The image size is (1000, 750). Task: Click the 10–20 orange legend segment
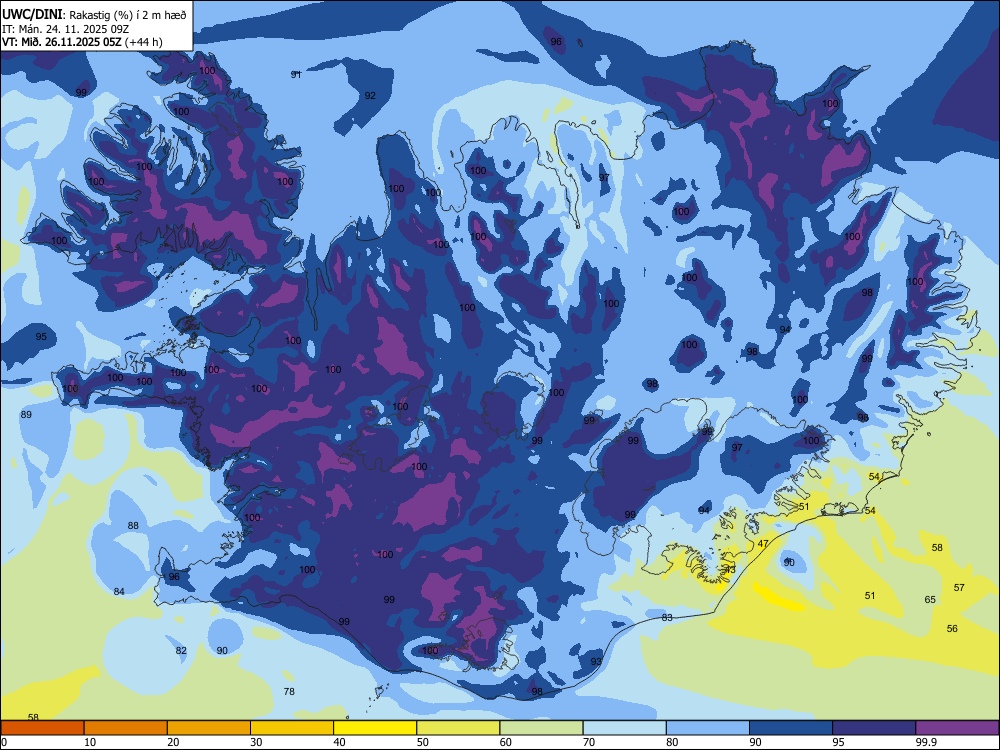pyautogui.click(x=126, y=728)
